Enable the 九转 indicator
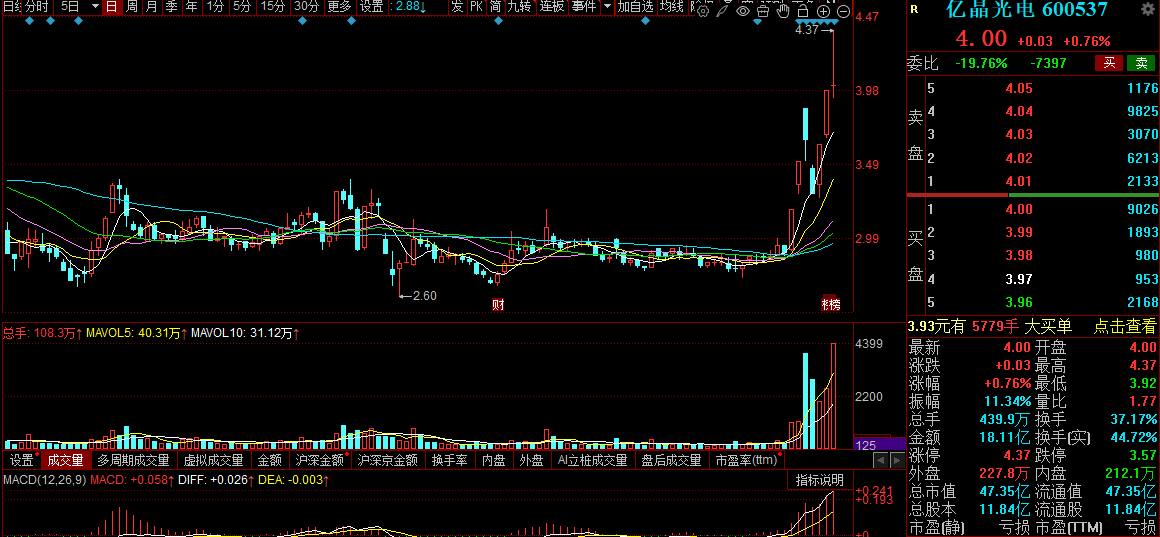This screenshot has height=537, width=1160. 519,7
